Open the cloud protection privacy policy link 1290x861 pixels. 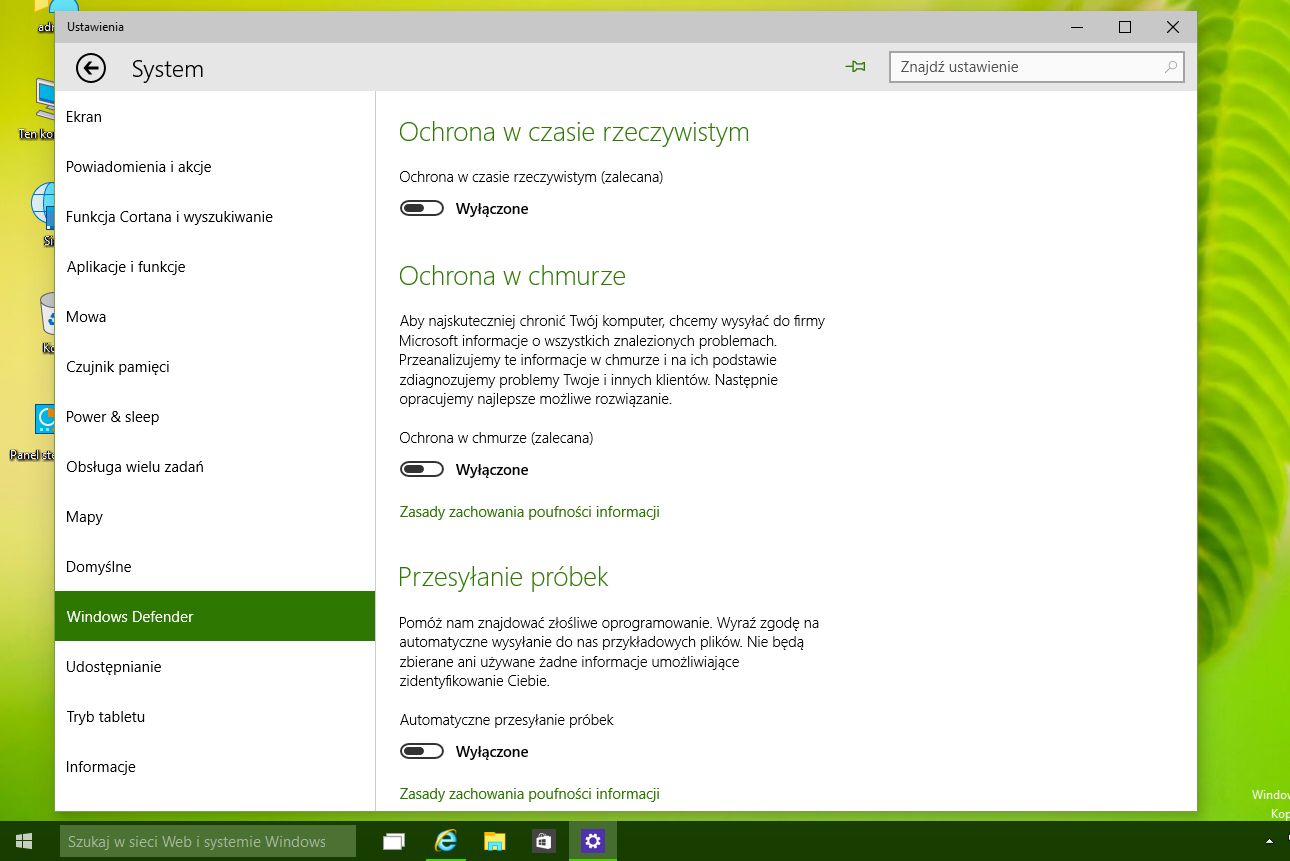tap(529, 511)
